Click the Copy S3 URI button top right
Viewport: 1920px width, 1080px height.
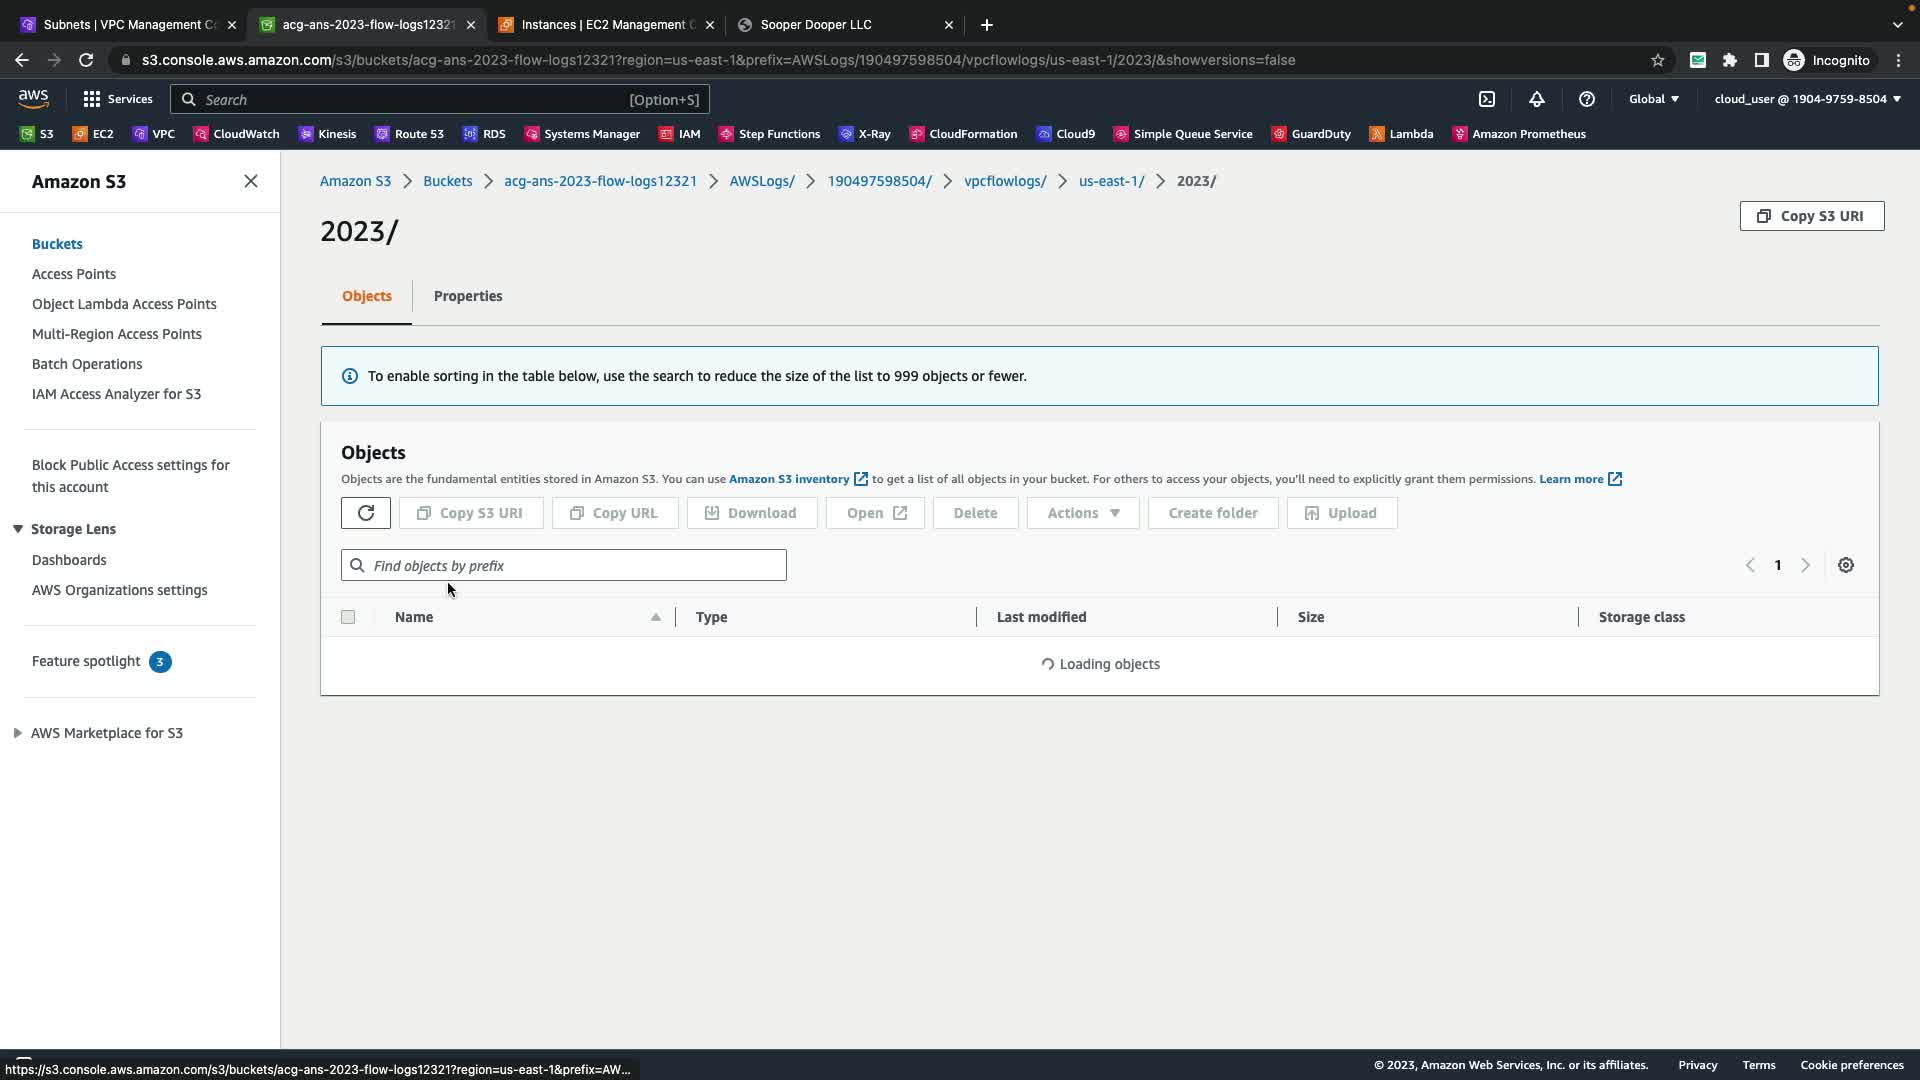pos(1811,216)
